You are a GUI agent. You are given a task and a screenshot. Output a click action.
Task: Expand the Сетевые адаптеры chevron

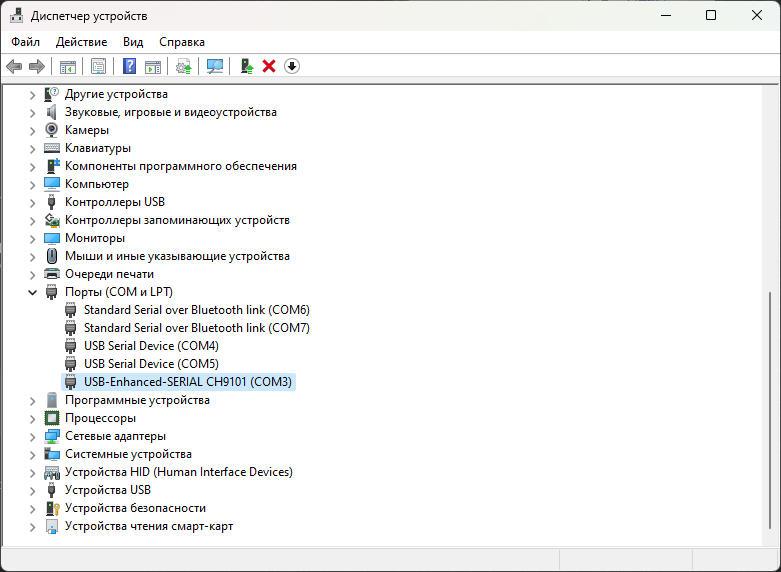tap(32, 437)
